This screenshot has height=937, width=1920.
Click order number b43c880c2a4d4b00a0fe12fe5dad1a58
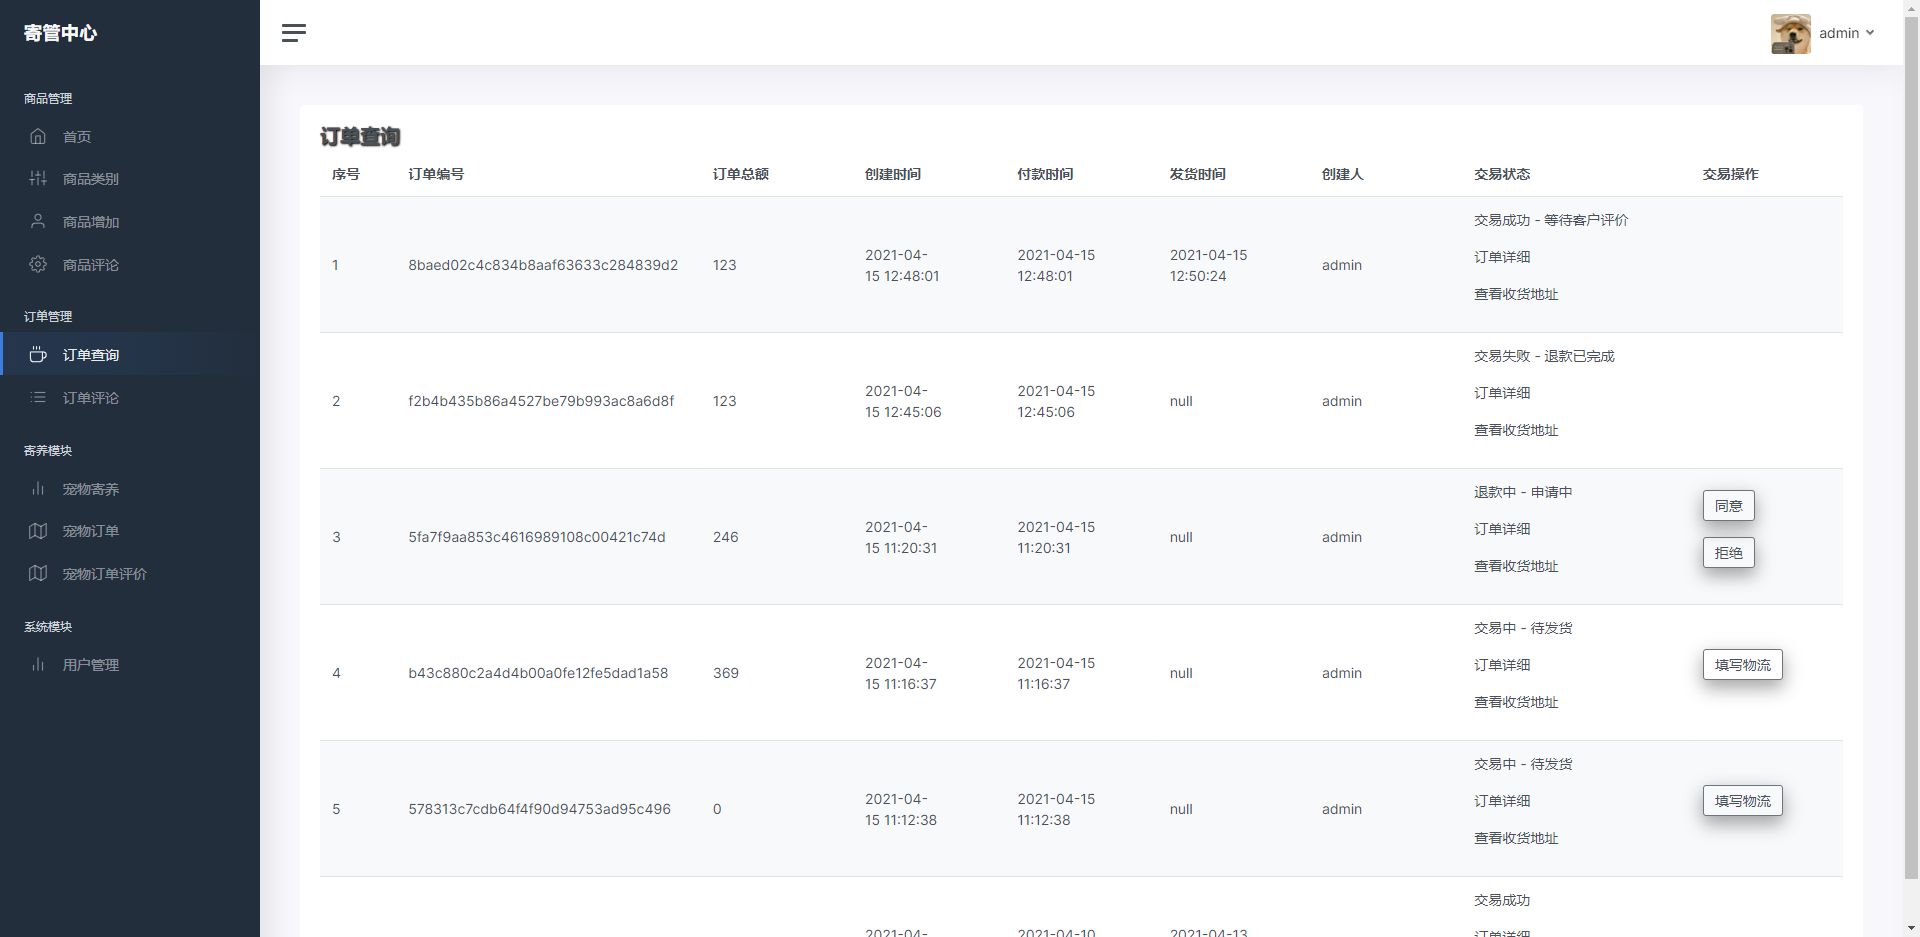tap(538, 673)
